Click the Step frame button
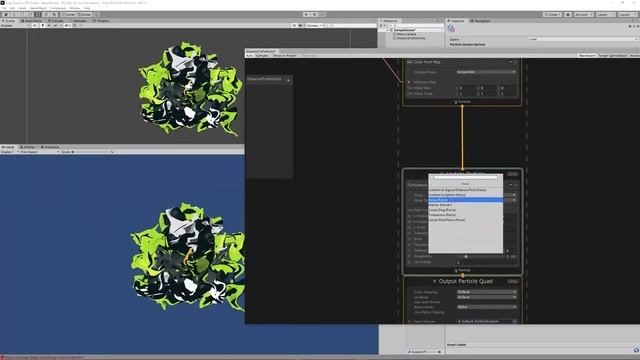Screen dimensions: 640x360 (322, 15)
